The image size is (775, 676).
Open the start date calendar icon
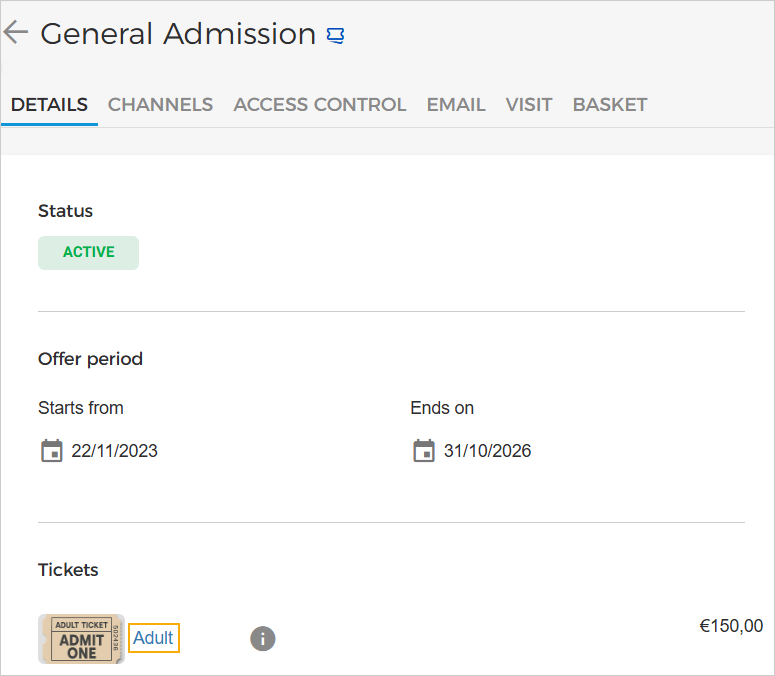point(51,451)
